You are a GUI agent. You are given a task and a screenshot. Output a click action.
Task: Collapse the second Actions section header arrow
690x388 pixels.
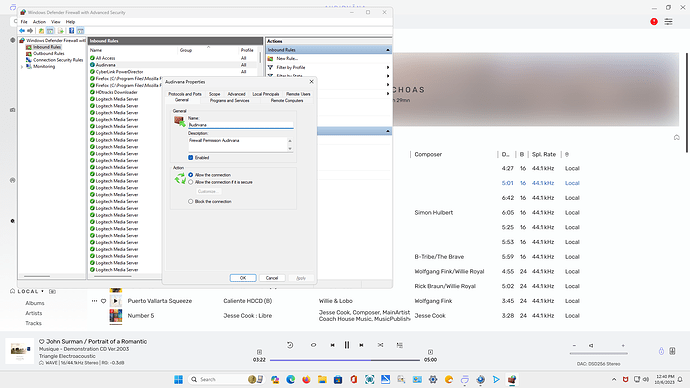tap(388, 131)
